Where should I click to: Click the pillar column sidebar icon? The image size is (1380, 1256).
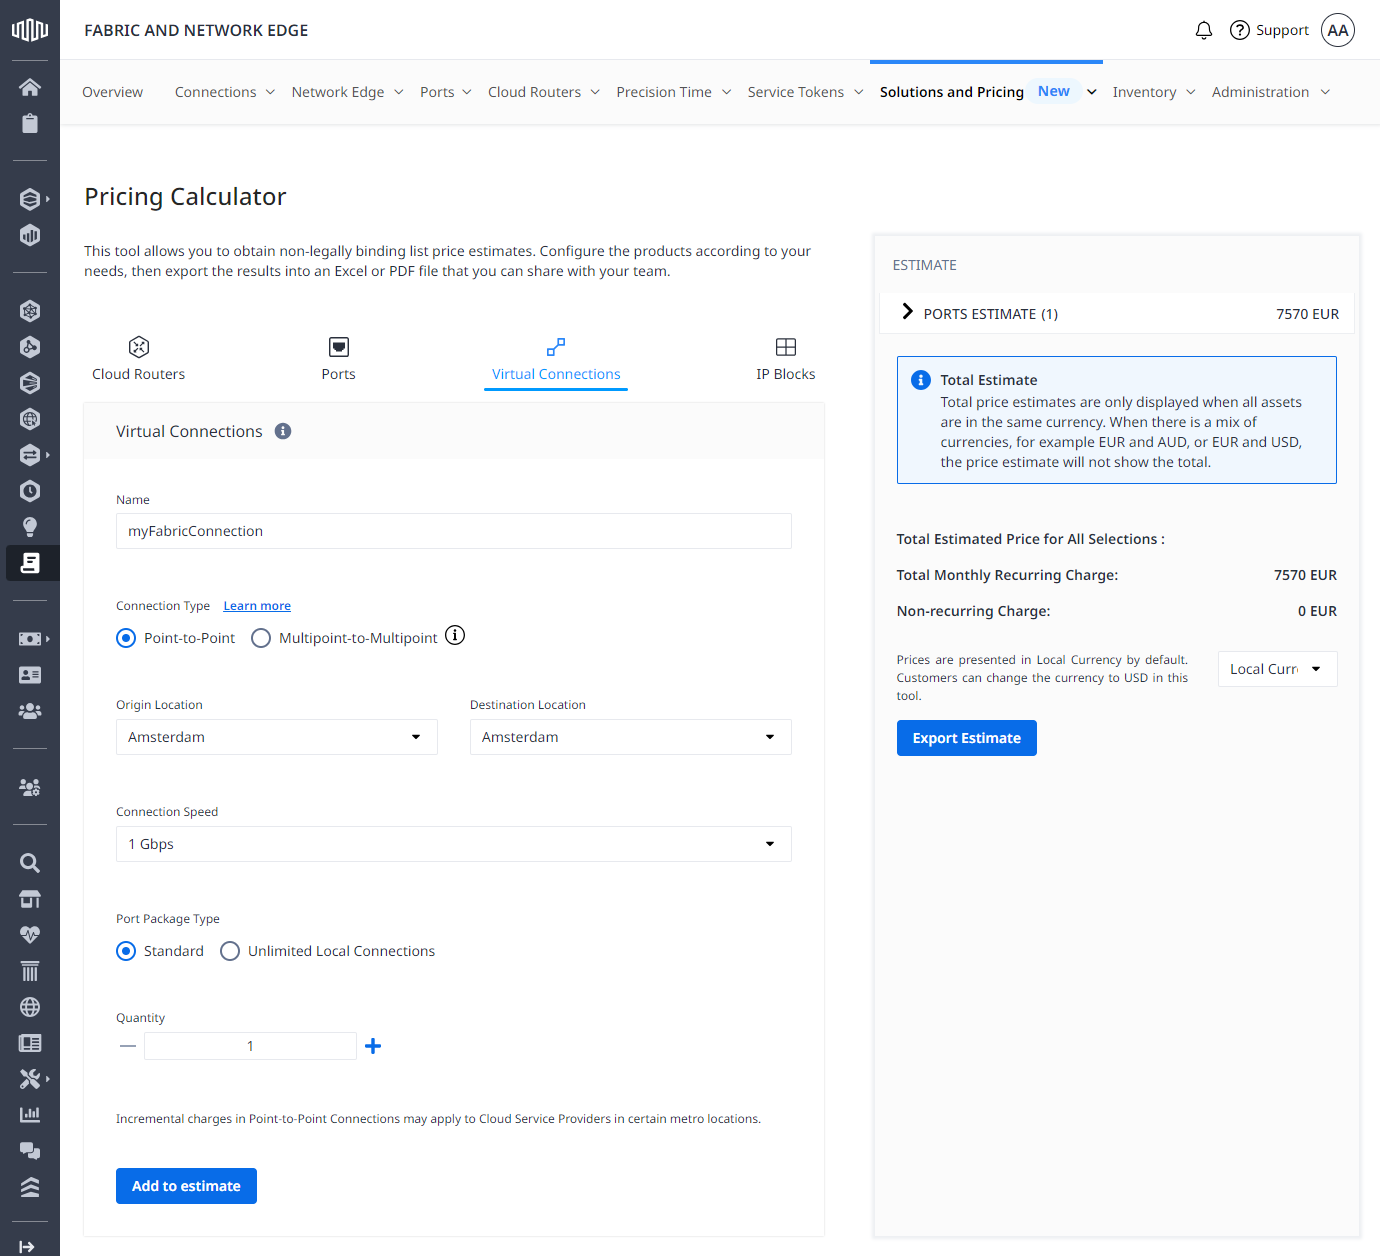coord(30,971)
